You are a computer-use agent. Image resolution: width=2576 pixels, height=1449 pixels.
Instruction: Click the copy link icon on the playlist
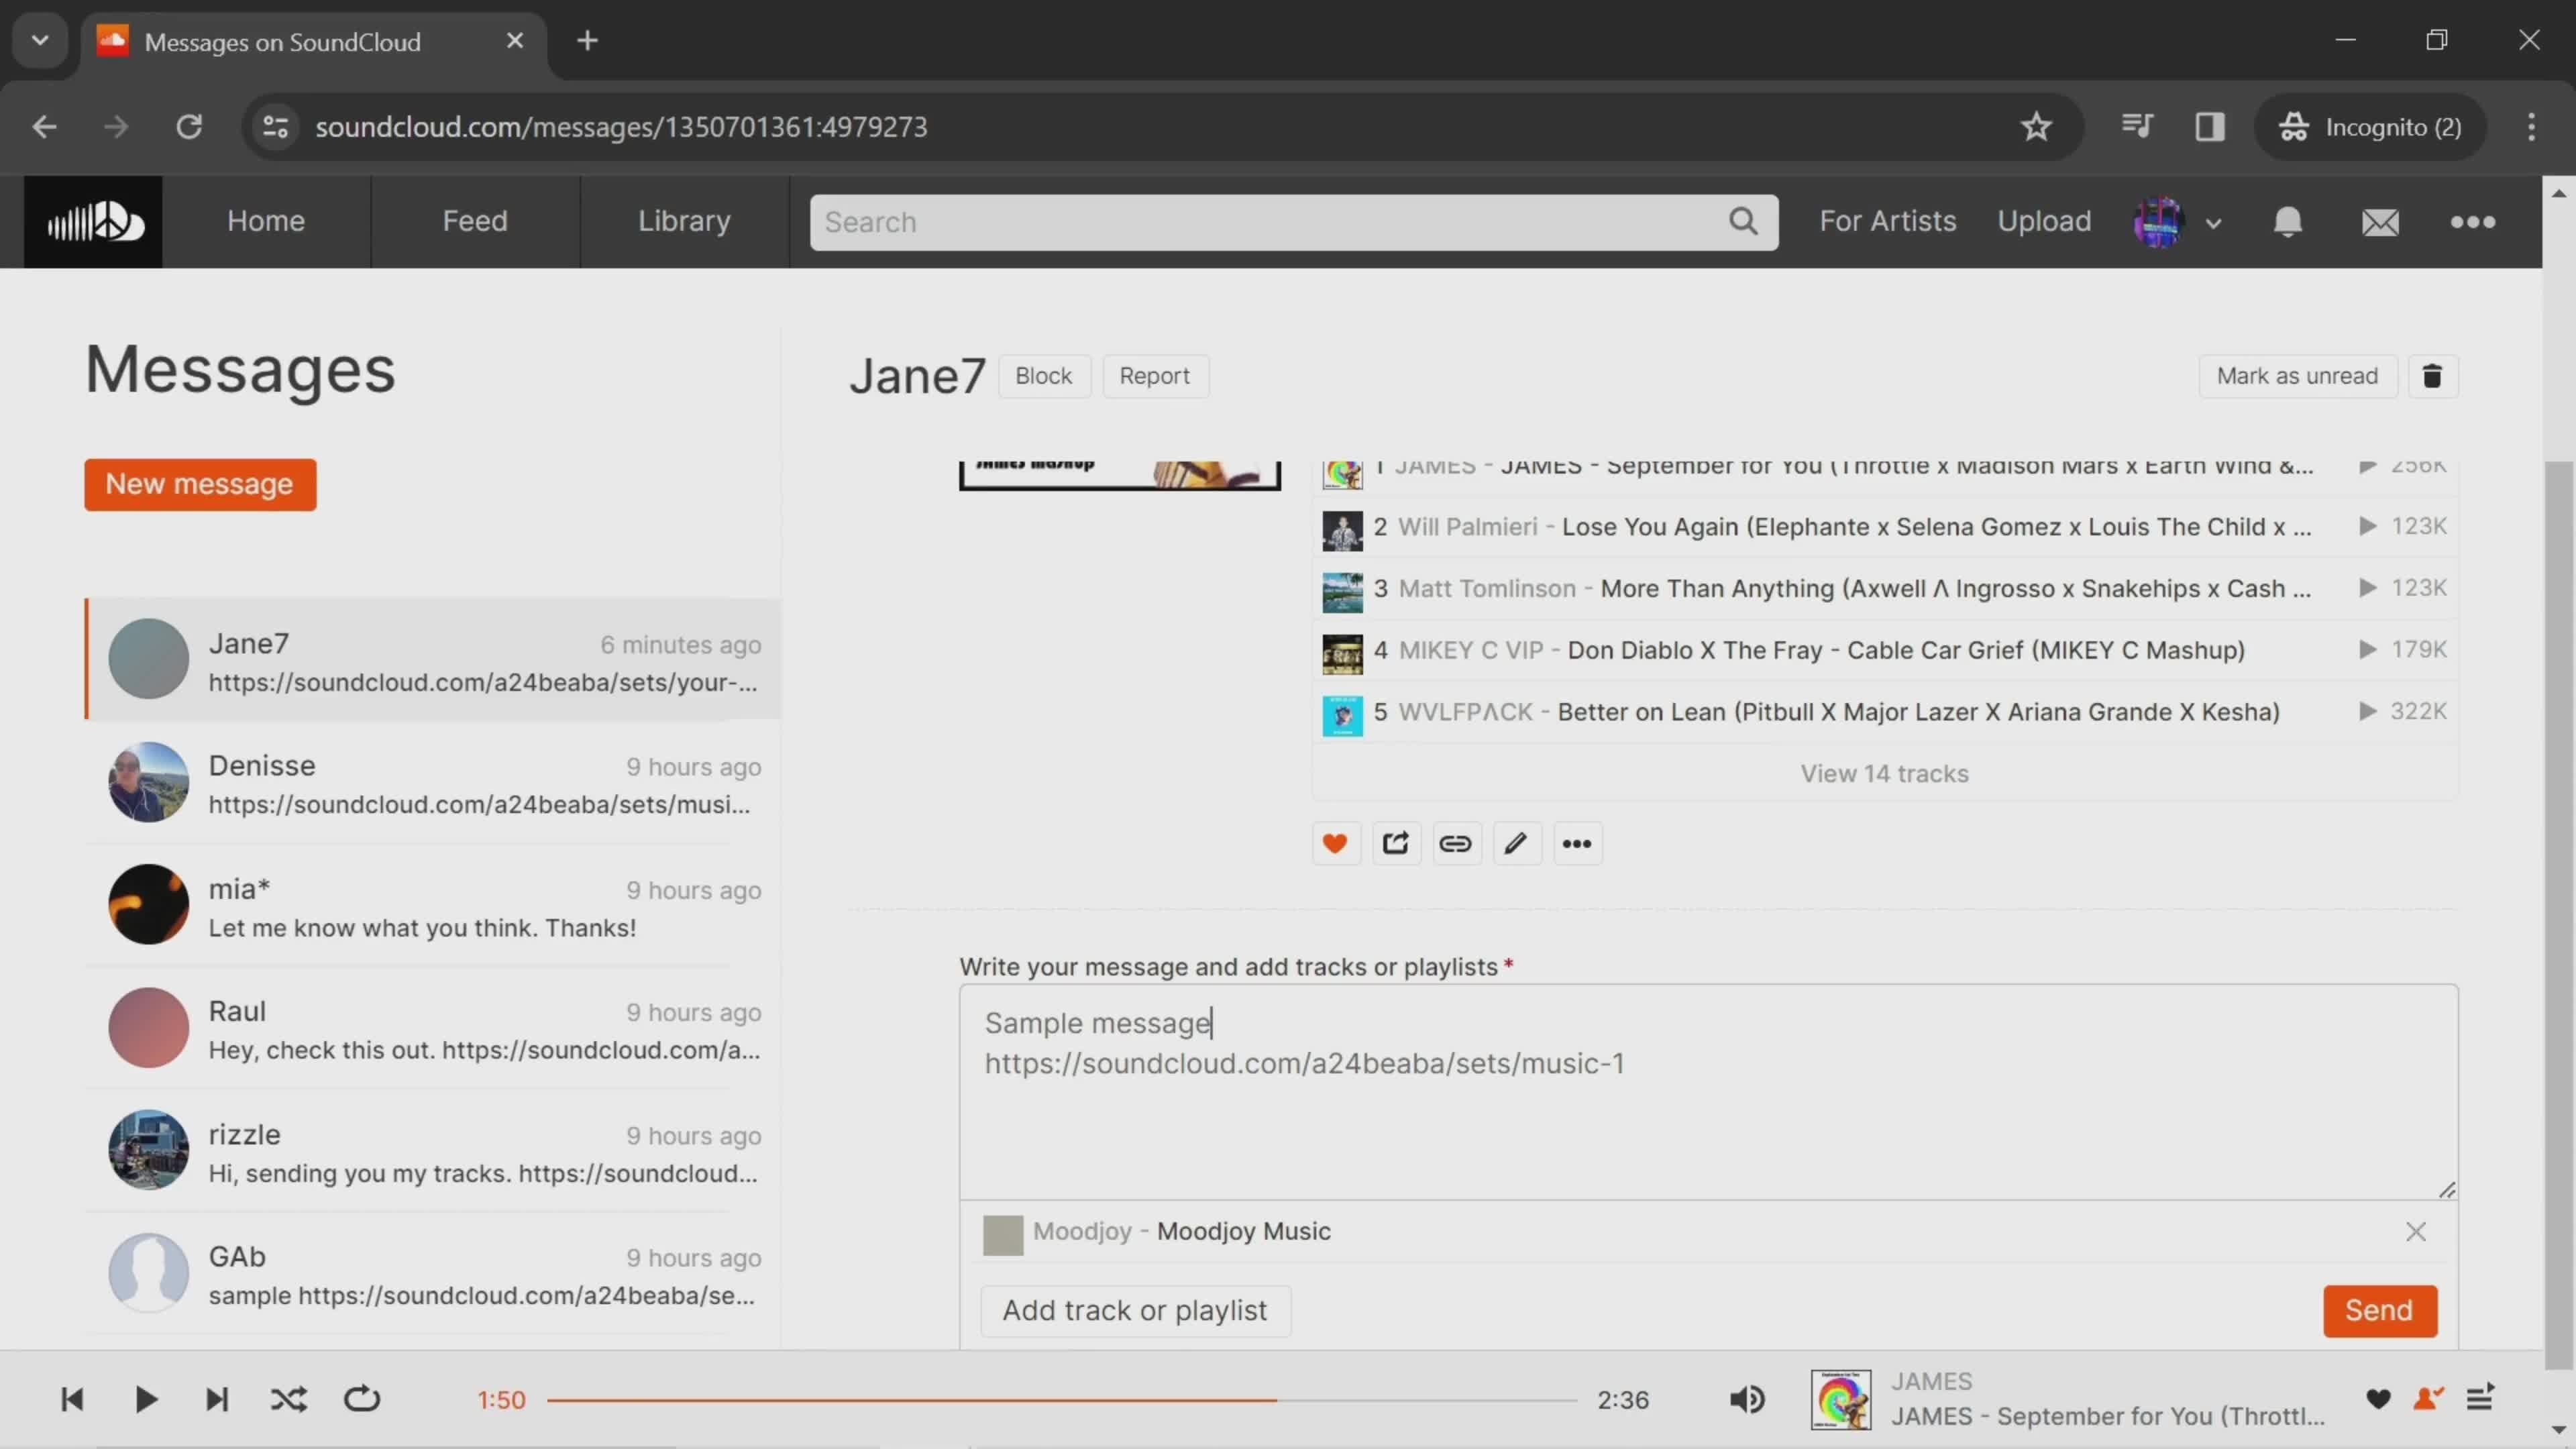[1454, 842]
